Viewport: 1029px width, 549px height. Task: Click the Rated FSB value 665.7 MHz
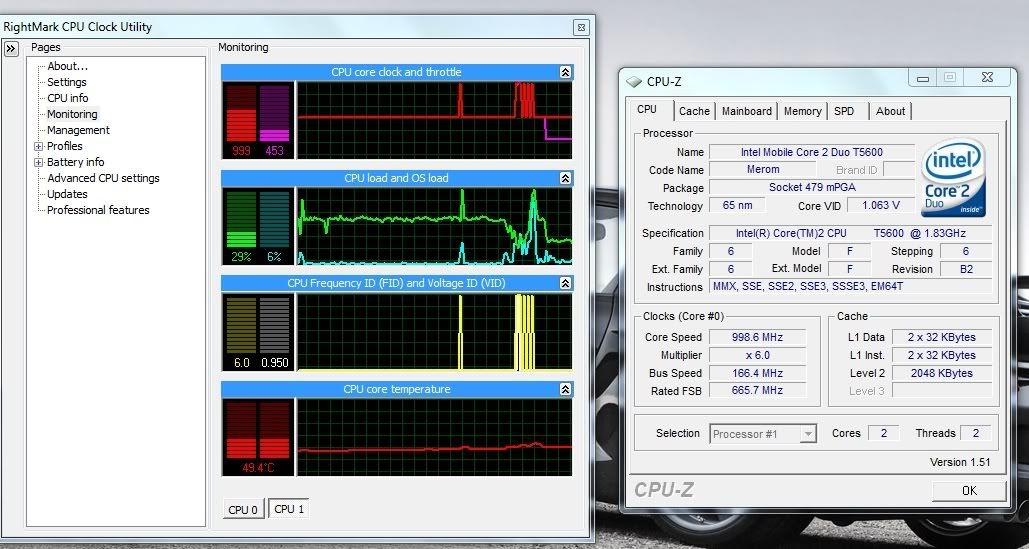757,390
